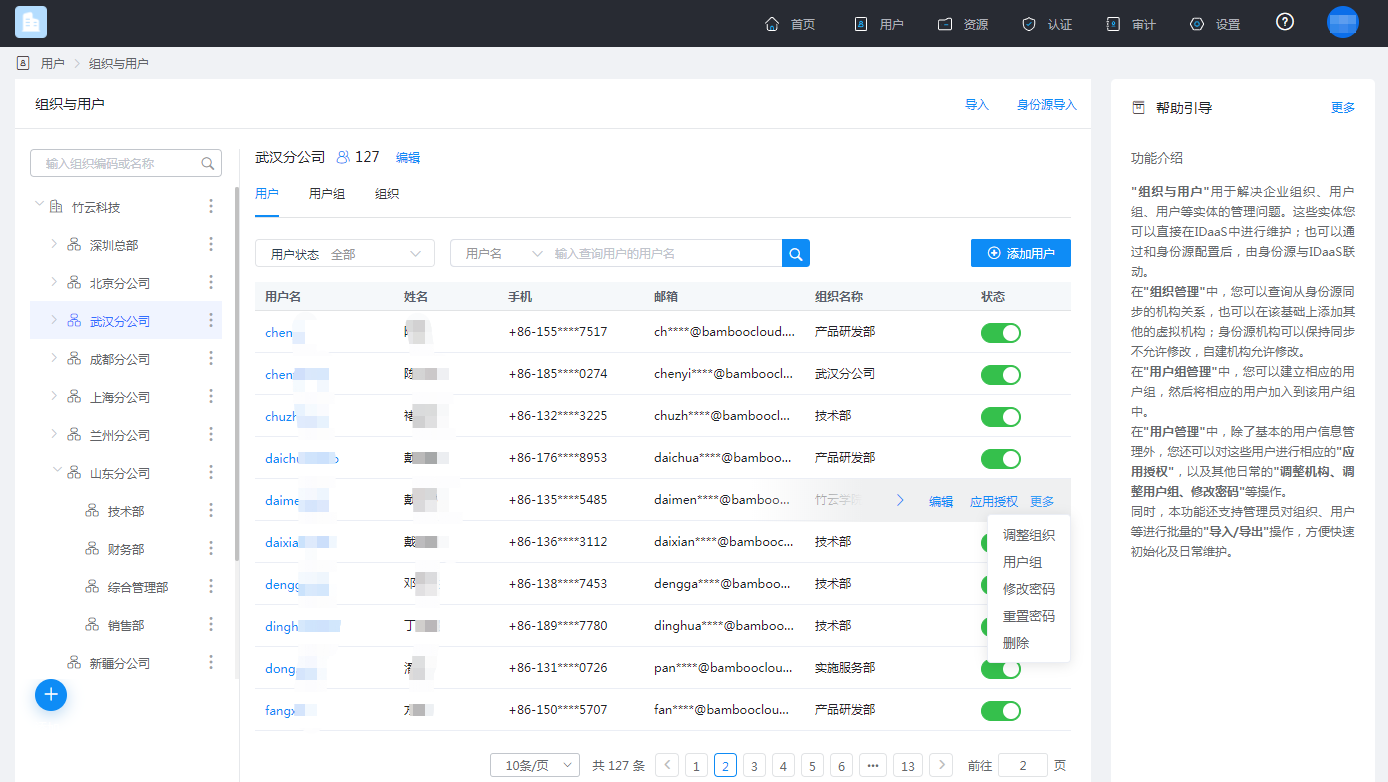The height and width of the screenshot is (782, 1388).
Task: Expand the 深圳总部 tree node
Action: coord(53,245)
